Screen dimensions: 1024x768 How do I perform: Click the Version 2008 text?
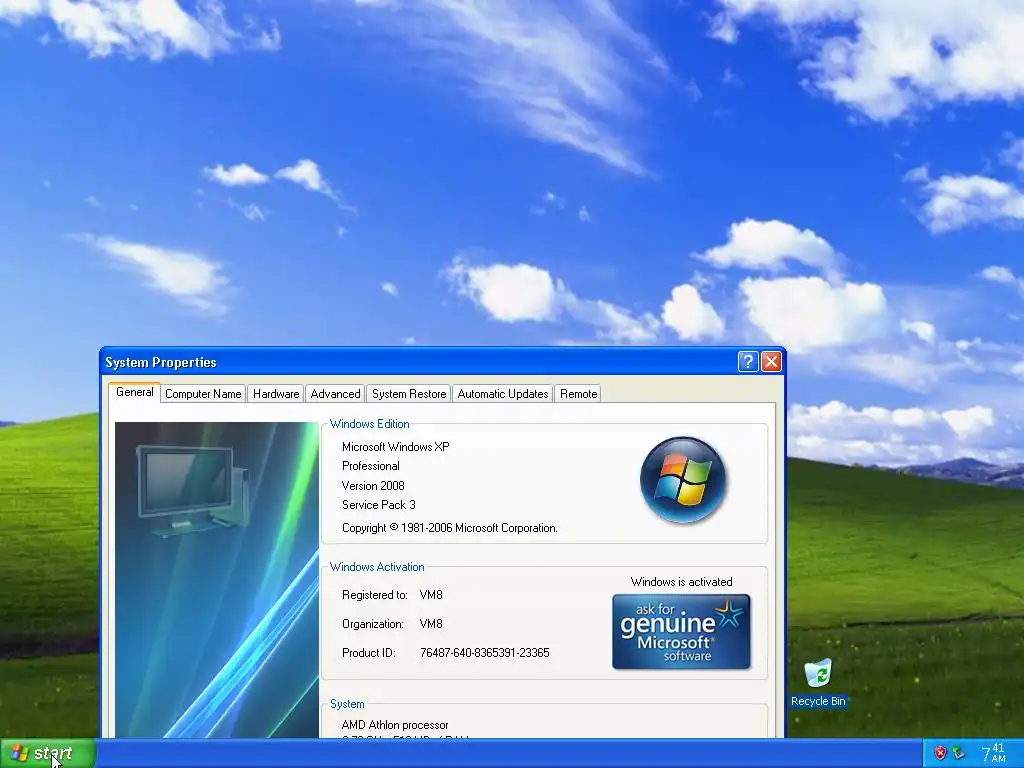pyautogui.click(x=374, y=485)
